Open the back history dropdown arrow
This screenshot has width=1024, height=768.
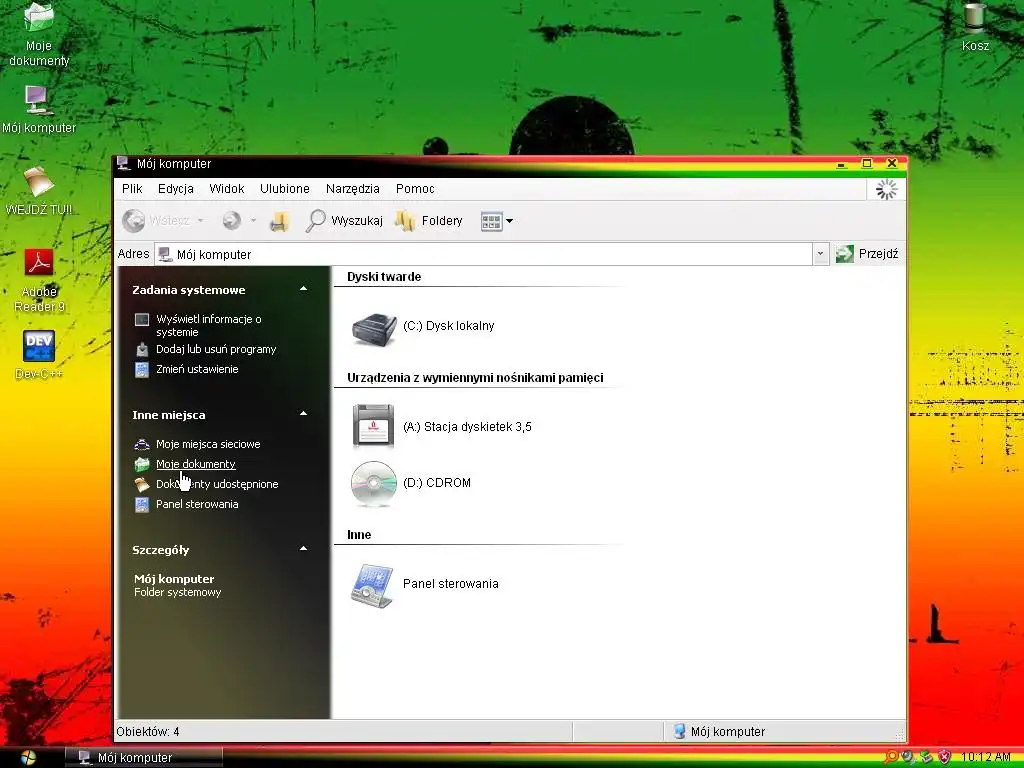(x=200, y=221)
